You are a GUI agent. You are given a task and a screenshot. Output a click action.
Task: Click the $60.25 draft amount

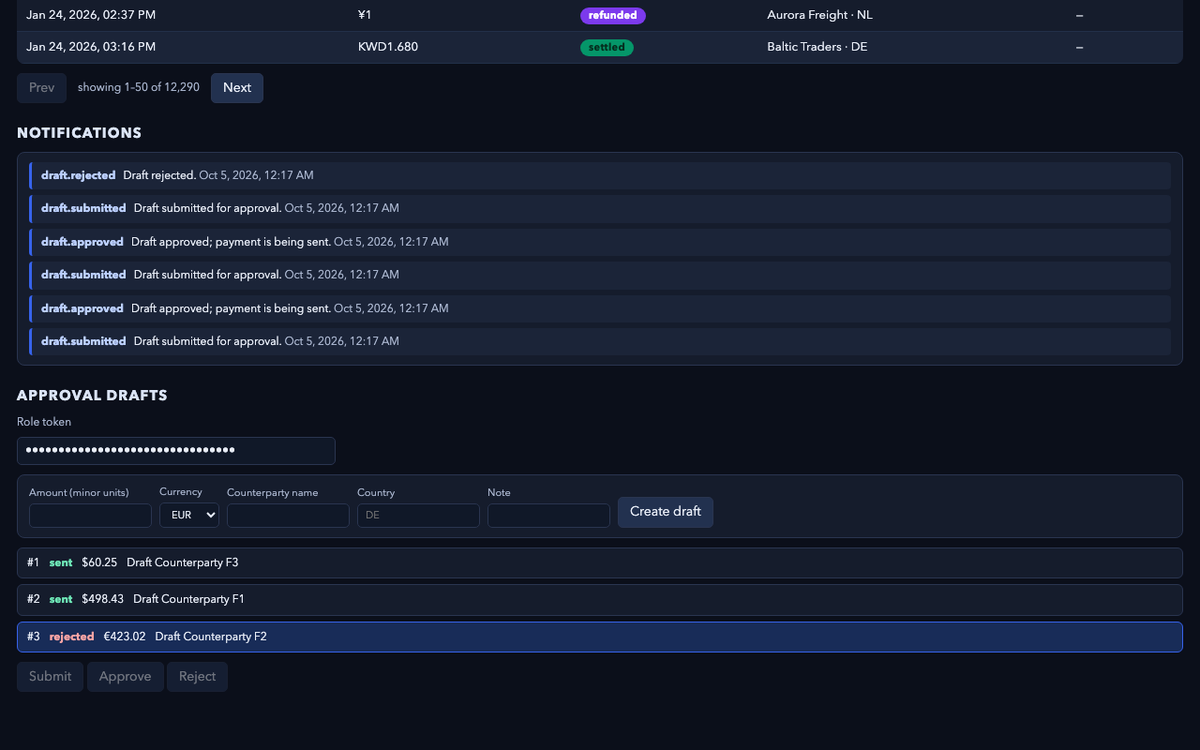pyautogui.click(x=100, y=563)
